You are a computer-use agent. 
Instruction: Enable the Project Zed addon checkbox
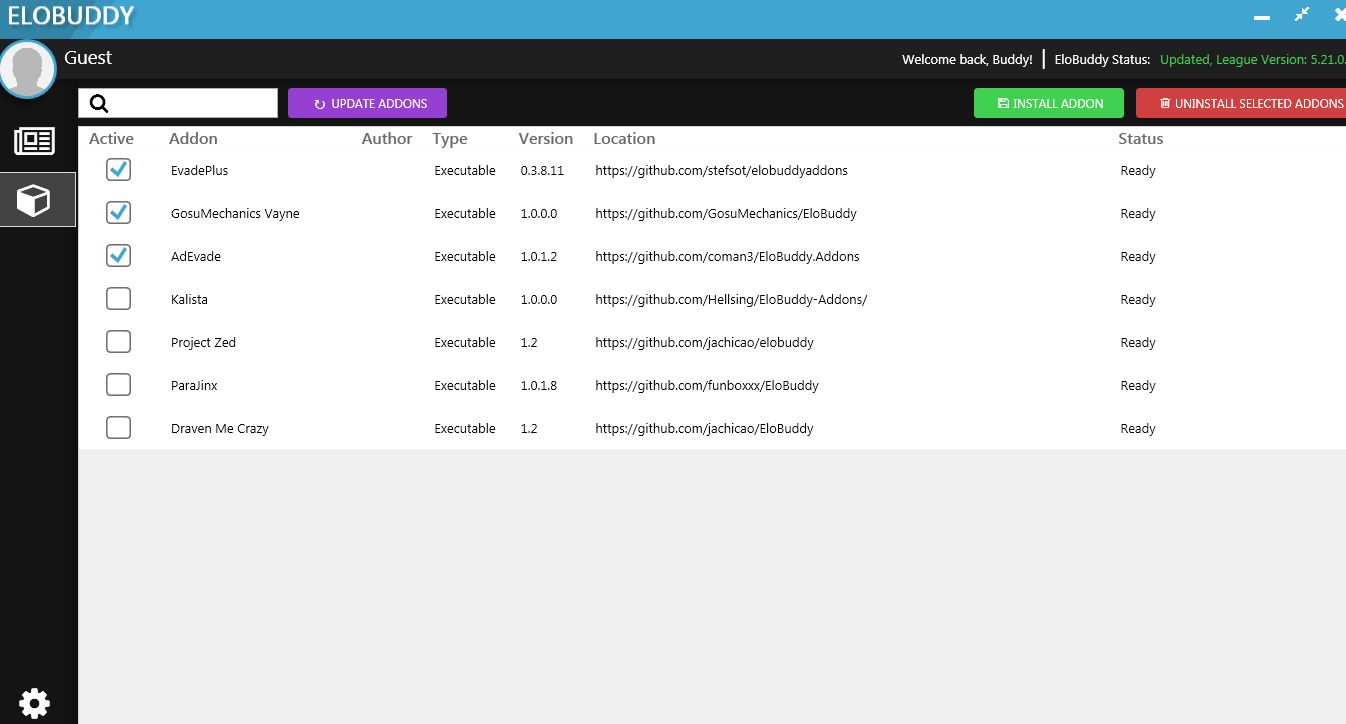point(118,342)
